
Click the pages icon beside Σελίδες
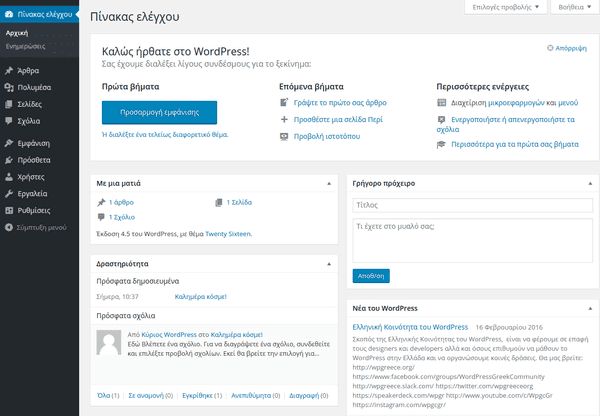tap(9, 104)
